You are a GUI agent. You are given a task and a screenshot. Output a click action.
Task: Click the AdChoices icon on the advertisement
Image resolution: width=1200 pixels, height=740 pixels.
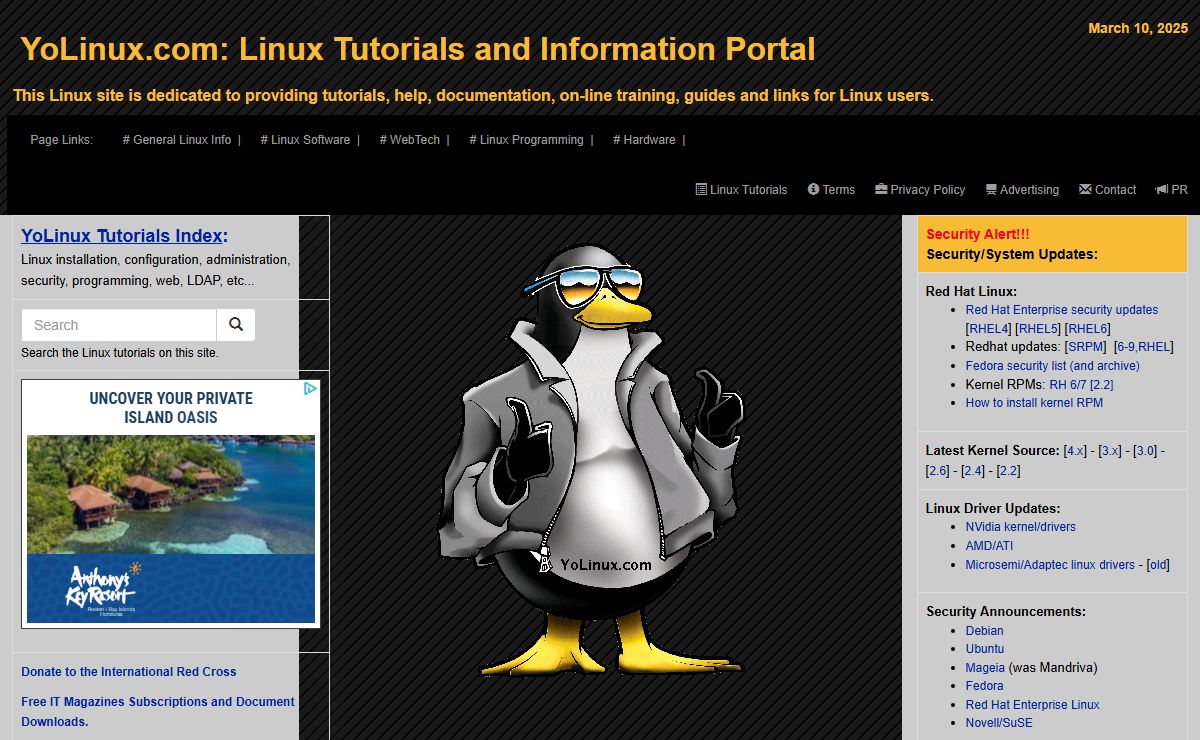[311, 388]
